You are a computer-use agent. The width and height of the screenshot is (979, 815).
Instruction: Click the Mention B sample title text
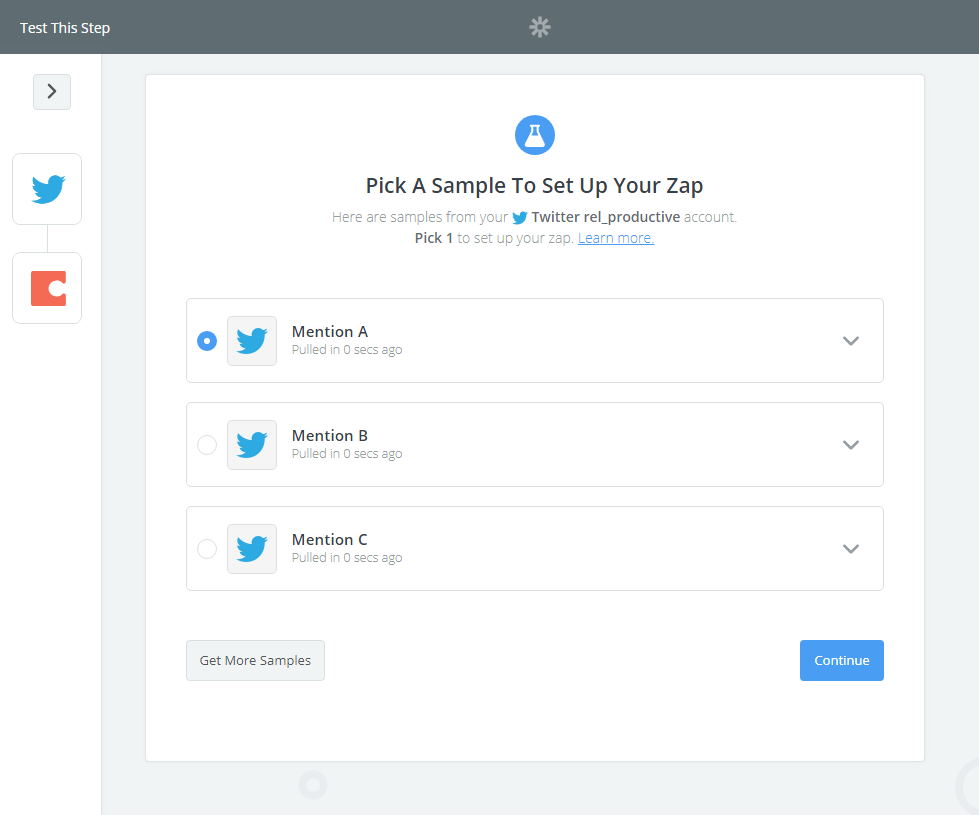tap(330, 436)
